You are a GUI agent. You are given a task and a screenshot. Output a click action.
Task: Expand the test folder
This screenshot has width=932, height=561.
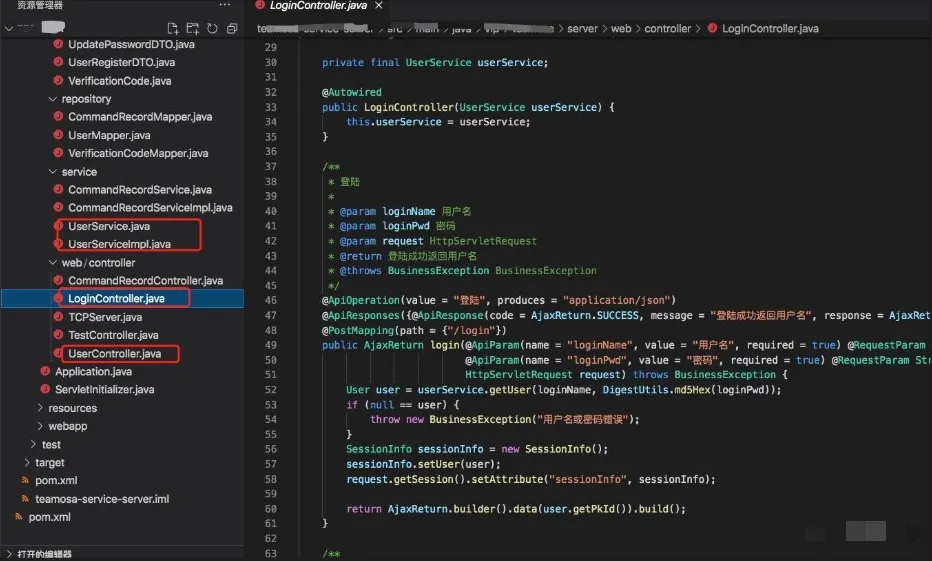coord(33,444)
